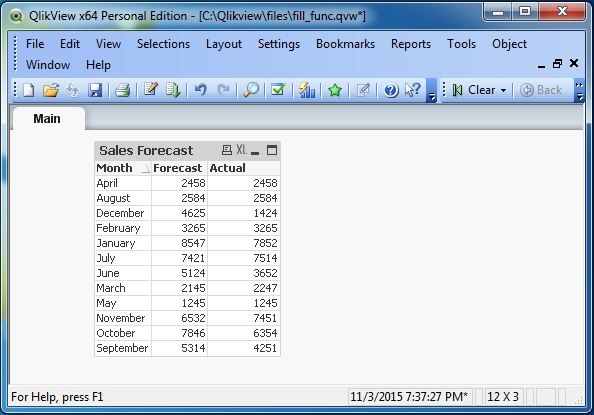Click the Reload script icon
This screenshot has height=415, width=594.
tap(173, 90)
